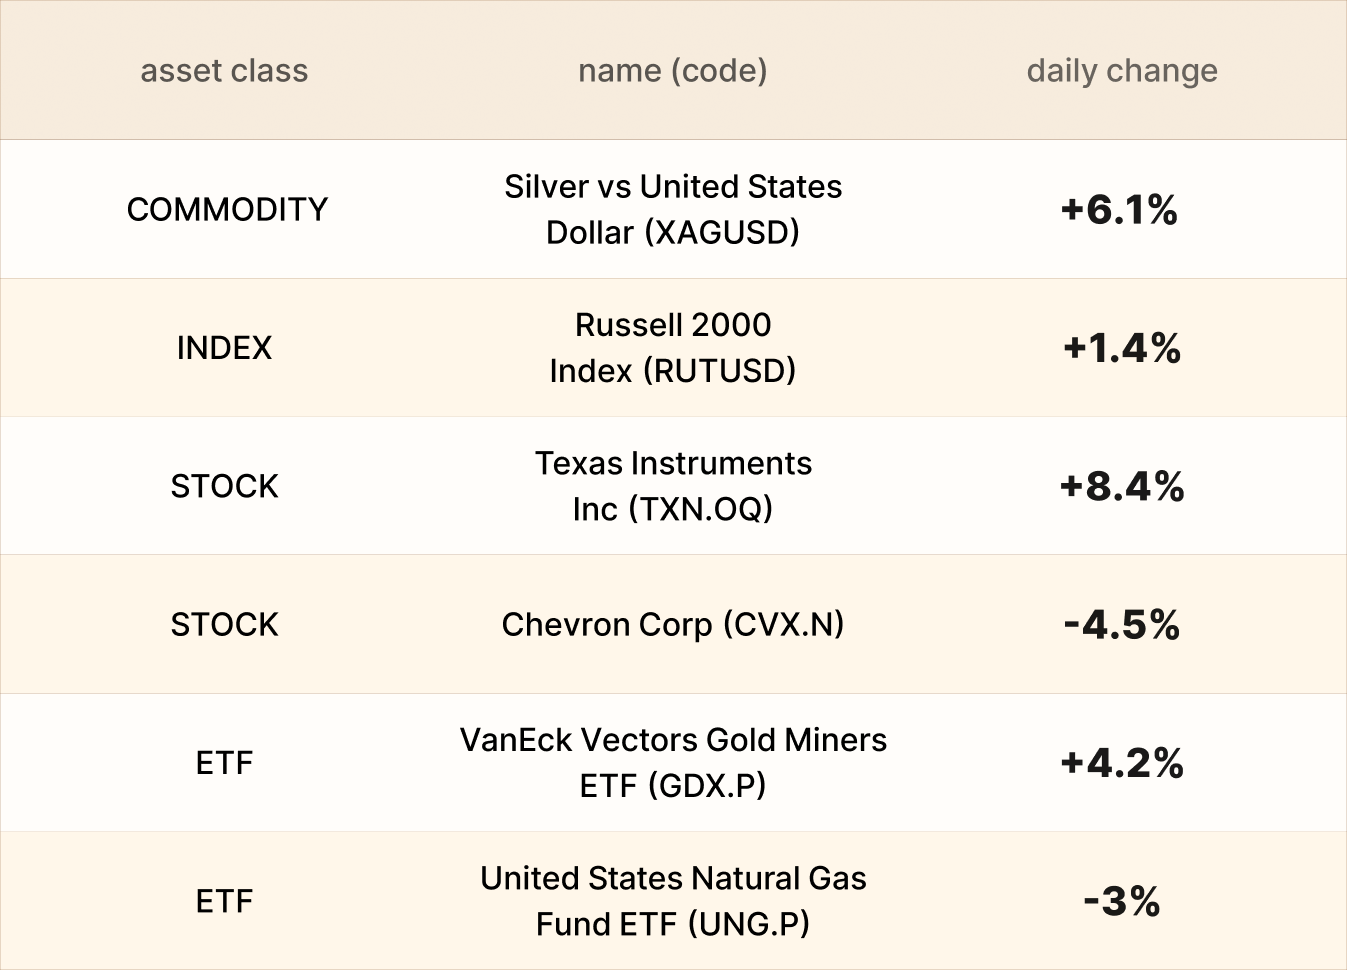
Task: Open Silver vs United States Dollar (XAGUSD)
Action: click(673, 209)
